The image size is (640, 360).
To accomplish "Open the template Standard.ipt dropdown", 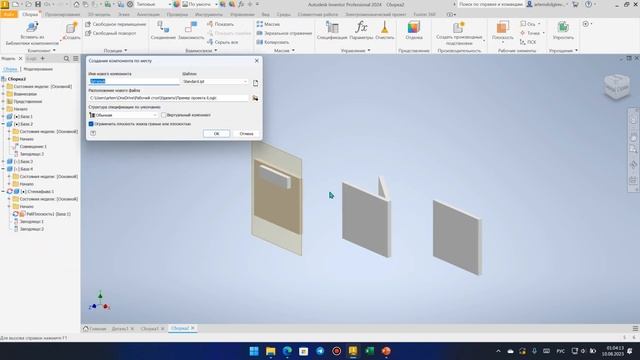I will pos(215,82).
